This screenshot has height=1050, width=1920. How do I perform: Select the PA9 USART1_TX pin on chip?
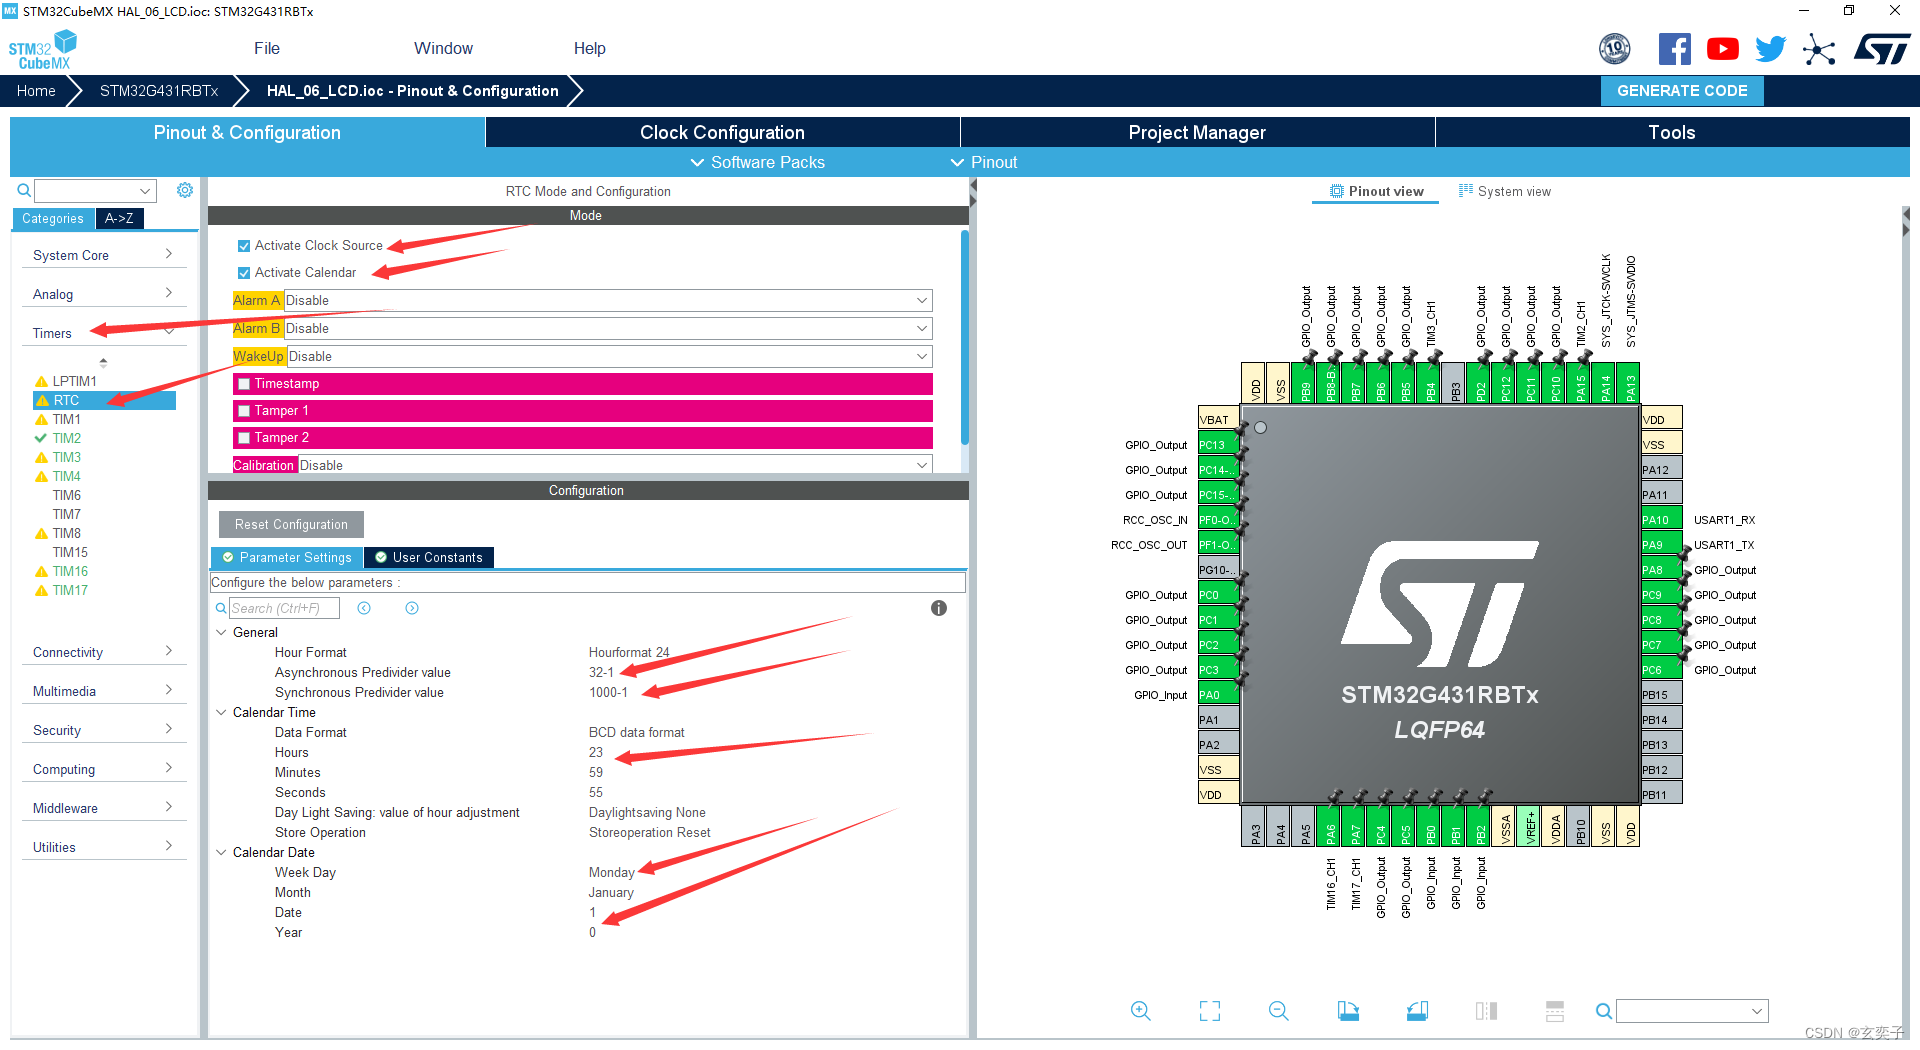click(1661, 545)
